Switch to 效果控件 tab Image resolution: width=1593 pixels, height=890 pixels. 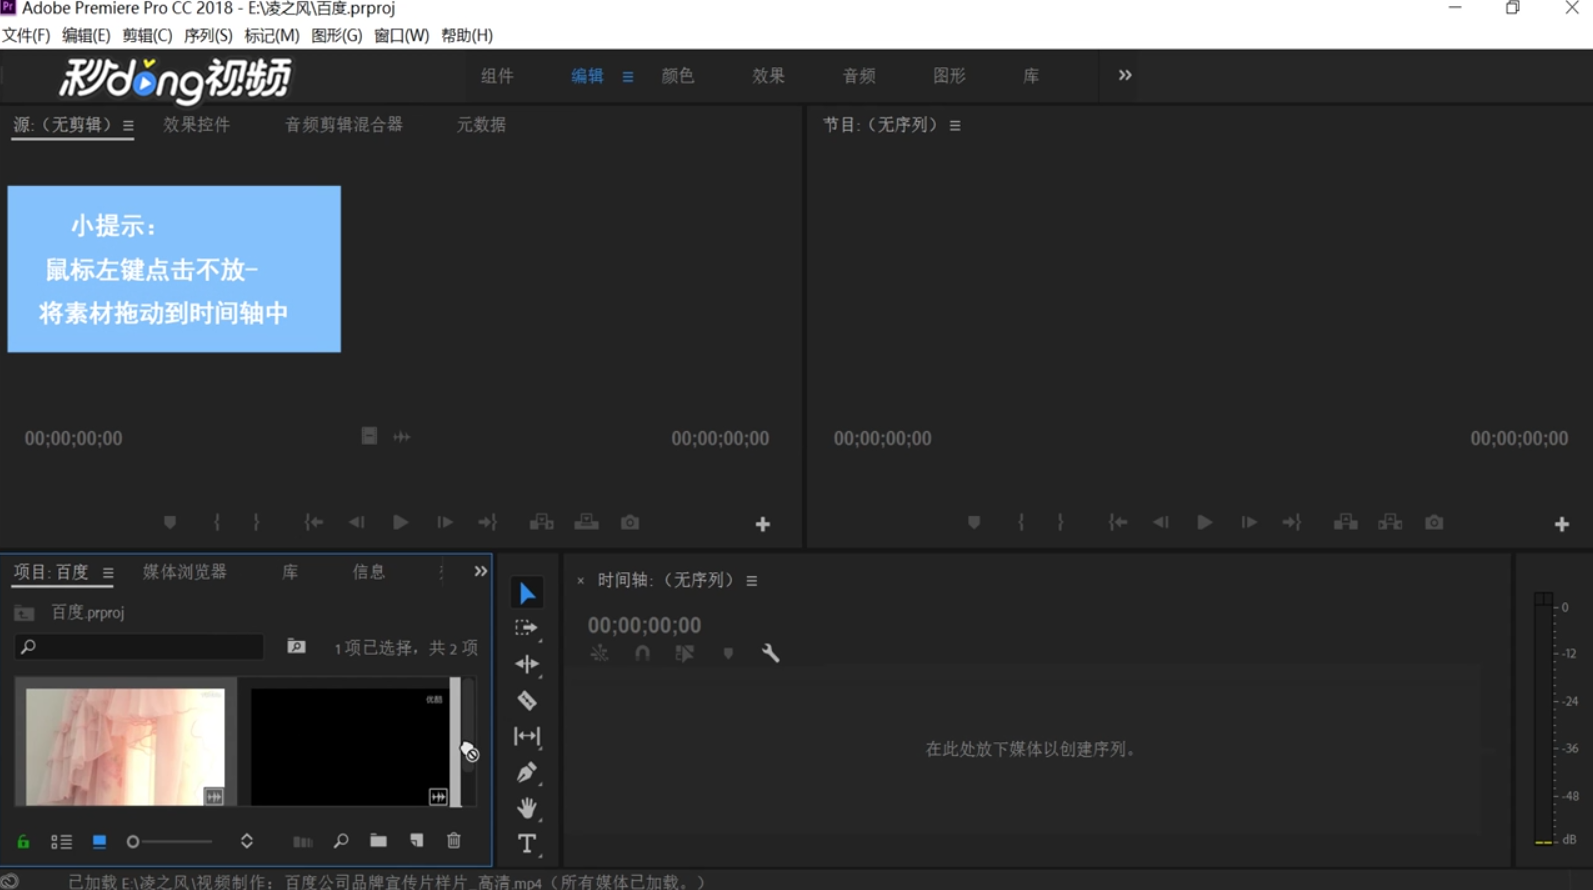[x=197, y=125]
